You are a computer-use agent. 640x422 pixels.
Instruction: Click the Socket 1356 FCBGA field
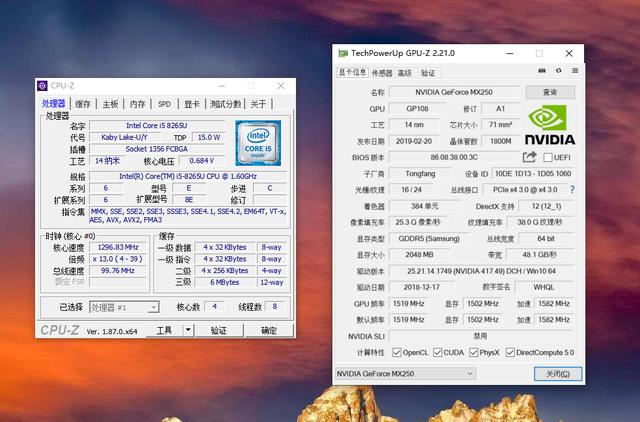(157, 149)
